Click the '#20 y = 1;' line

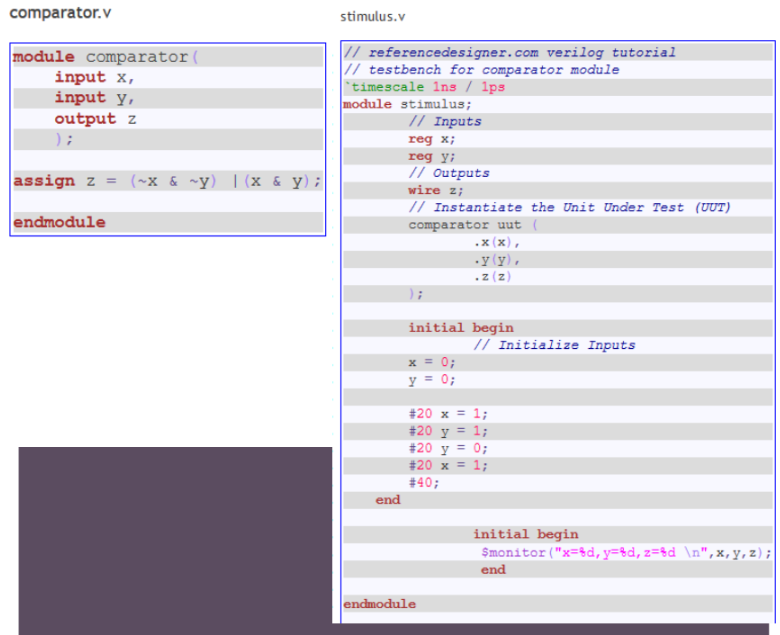point(448,431)
